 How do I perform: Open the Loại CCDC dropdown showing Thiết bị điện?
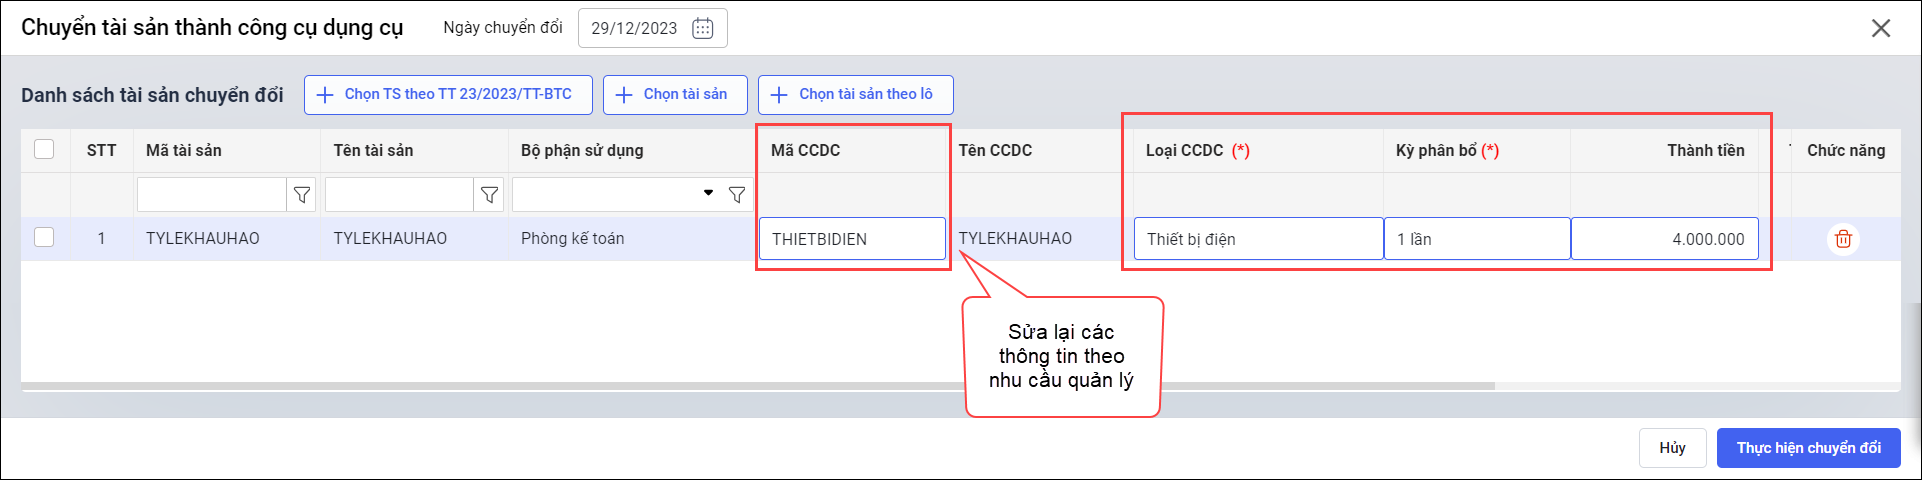click(x=1258, y=239)
